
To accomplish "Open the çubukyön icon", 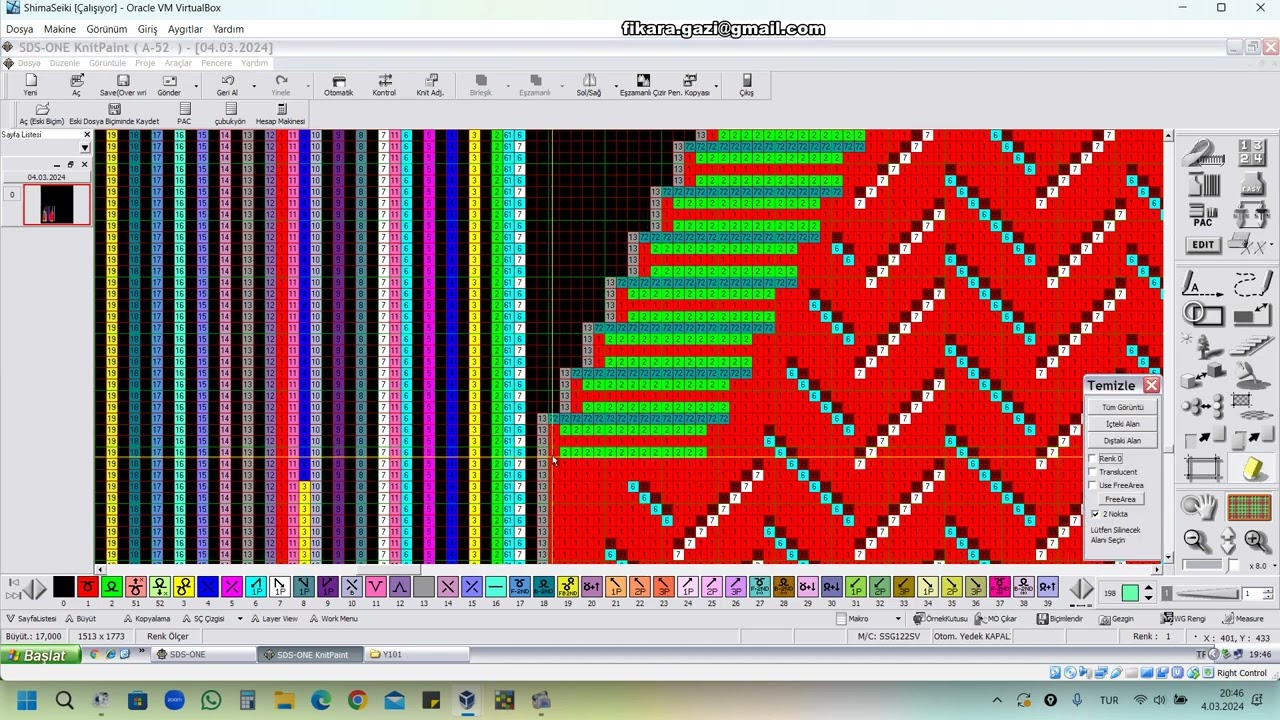I will tap(230, 114).
